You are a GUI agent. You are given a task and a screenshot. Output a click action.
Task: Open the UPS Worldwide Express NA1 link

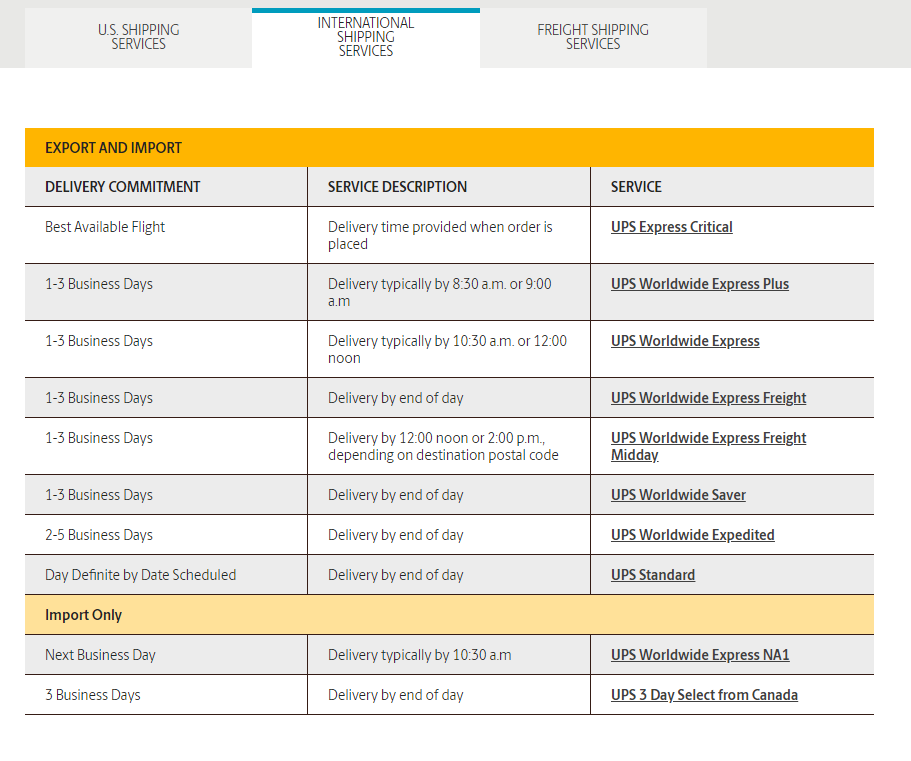click(x=700, y=655)
